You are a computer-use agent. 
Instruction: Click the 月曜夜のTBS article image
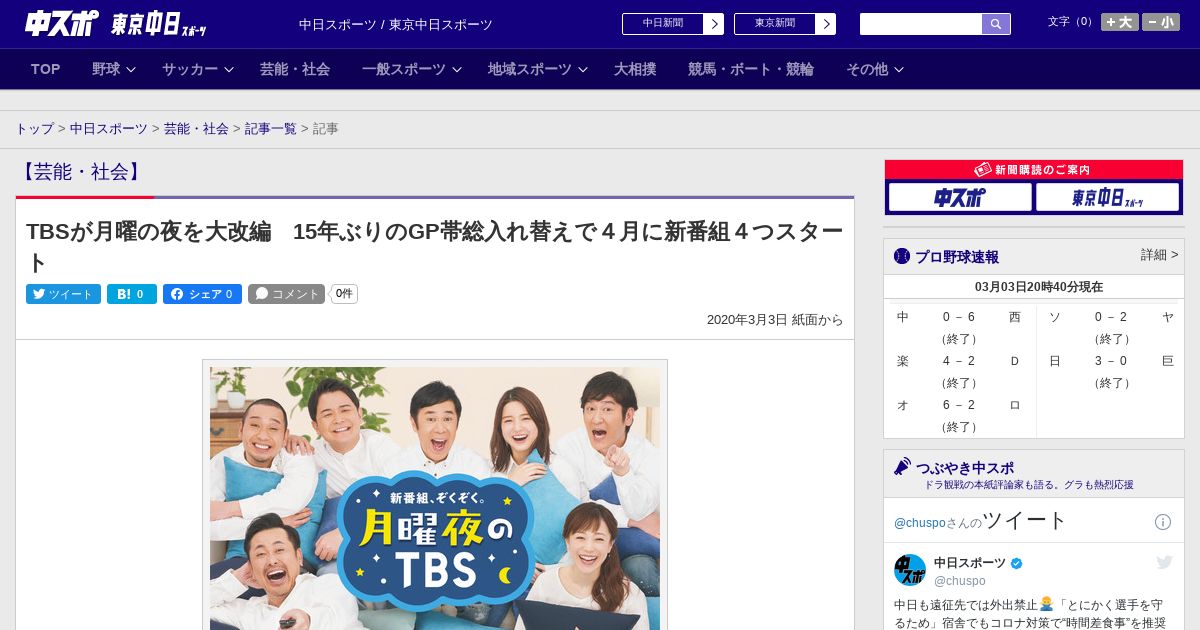pos(435,497)
